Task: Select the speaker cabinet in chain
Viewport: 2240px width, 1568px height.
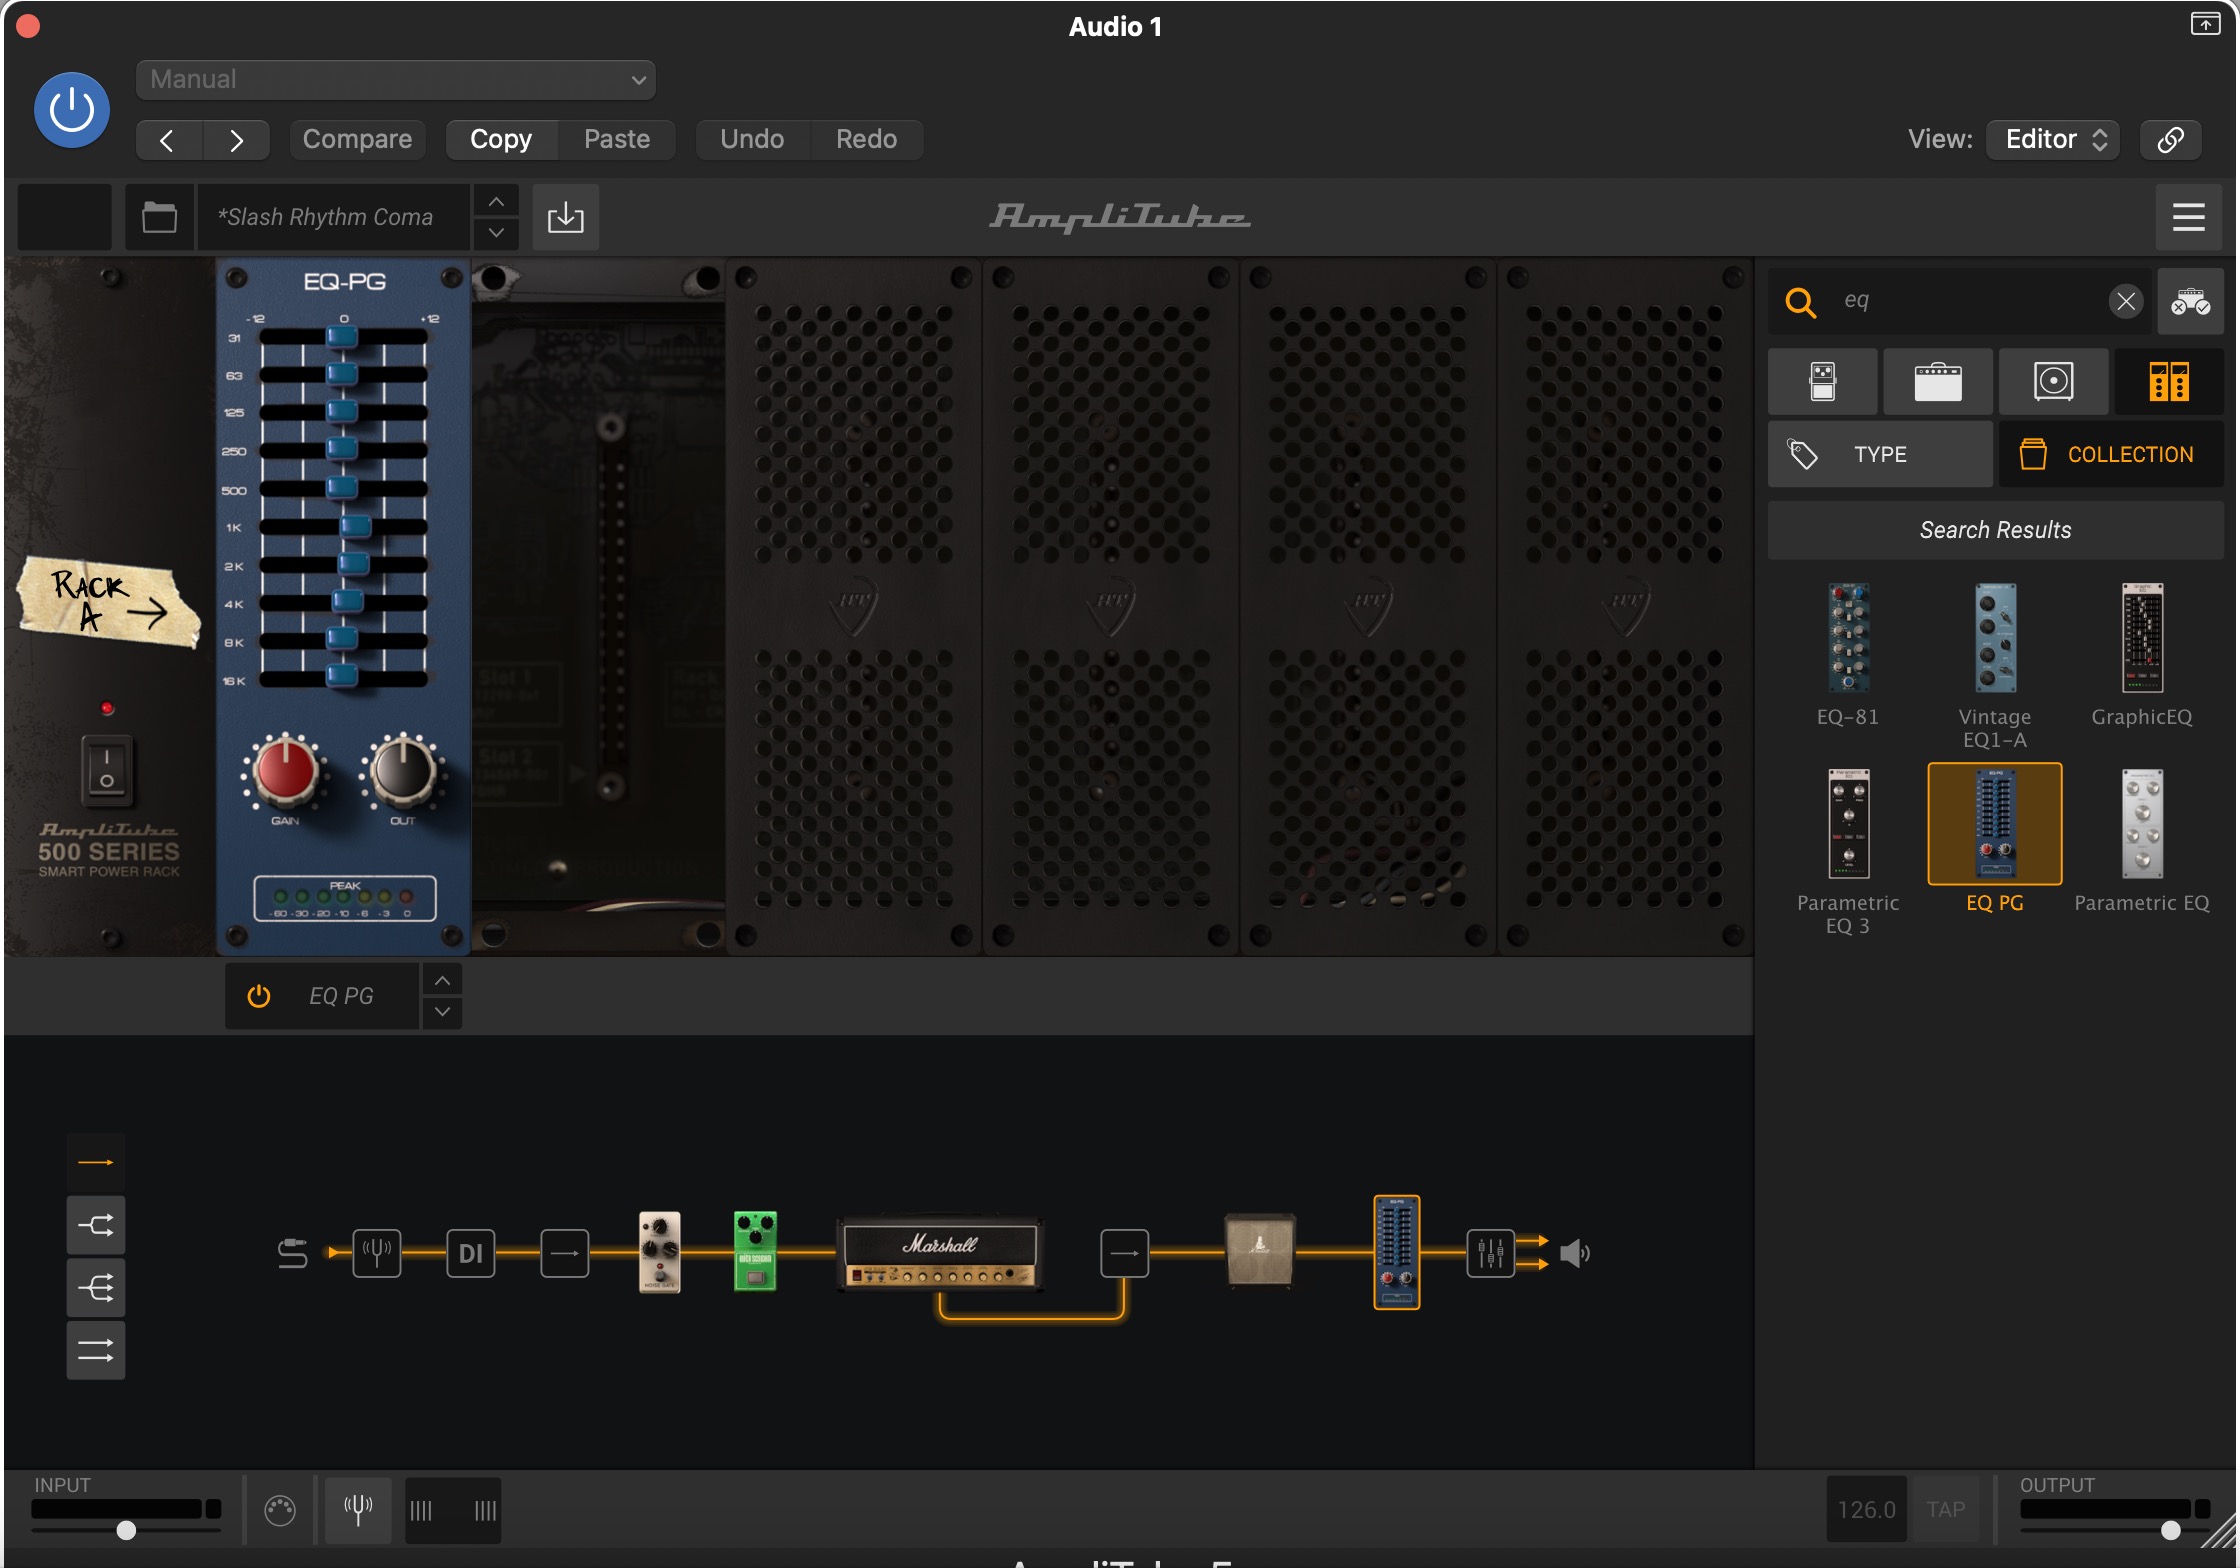Action: coord(1260,1250)
